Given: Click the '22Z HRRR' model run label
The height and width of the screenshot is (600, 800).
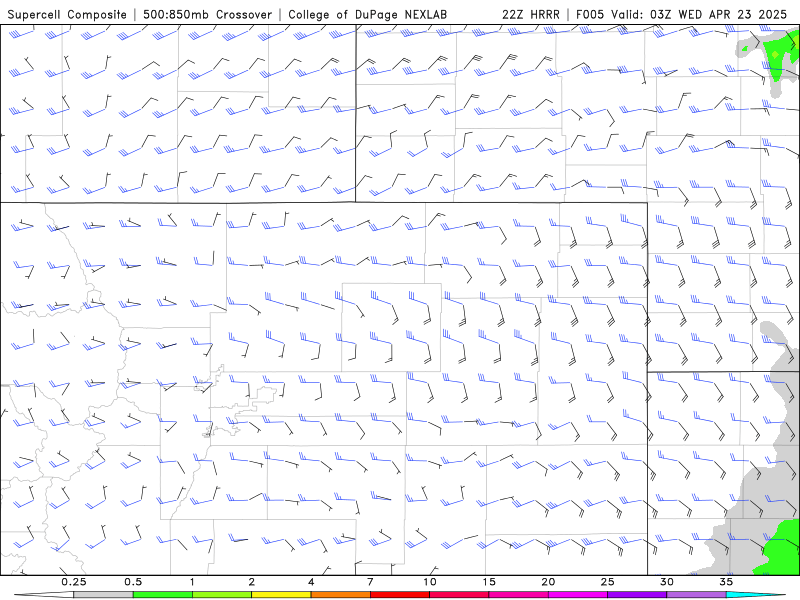Looking at the screenshot, I should 531,15.
